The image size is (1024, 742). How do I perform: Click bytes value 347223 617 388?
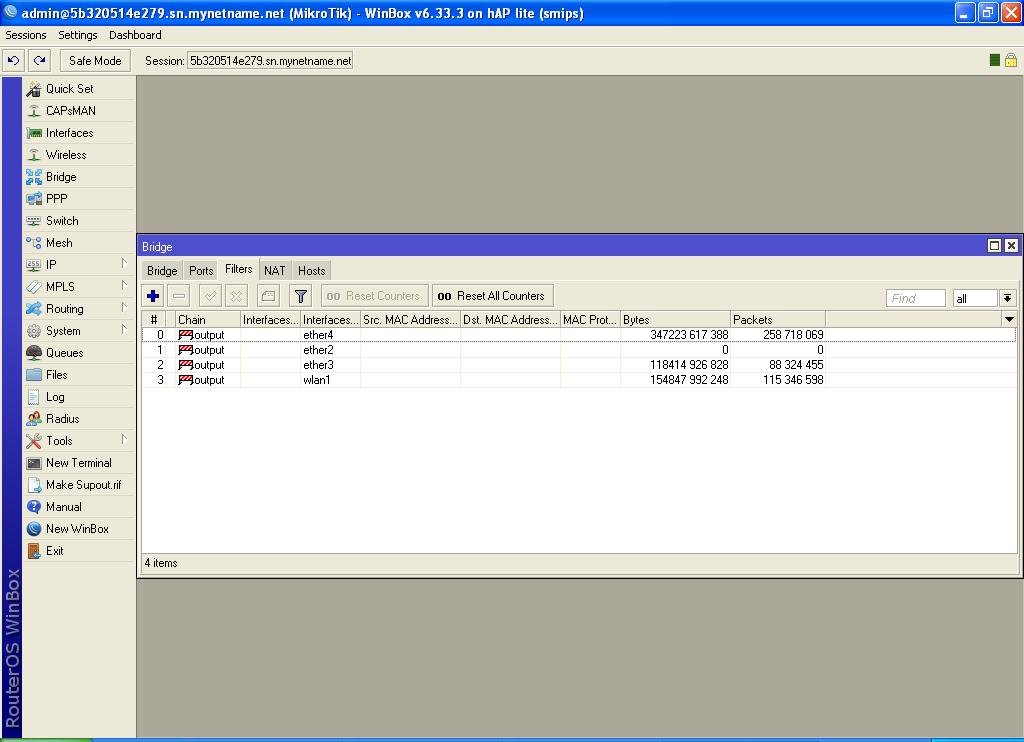pos(689,335)
